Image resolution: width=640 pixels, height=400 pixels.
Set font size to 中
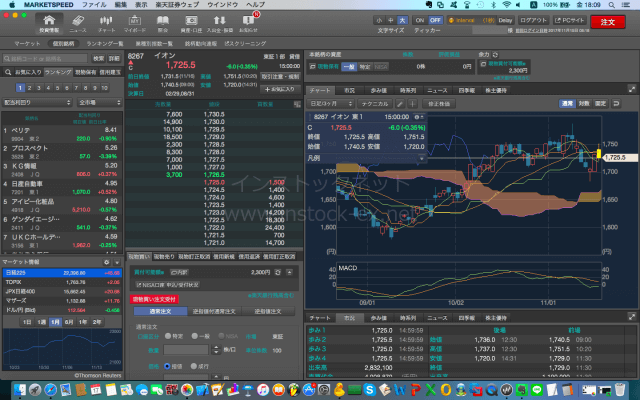click(391, 20)
